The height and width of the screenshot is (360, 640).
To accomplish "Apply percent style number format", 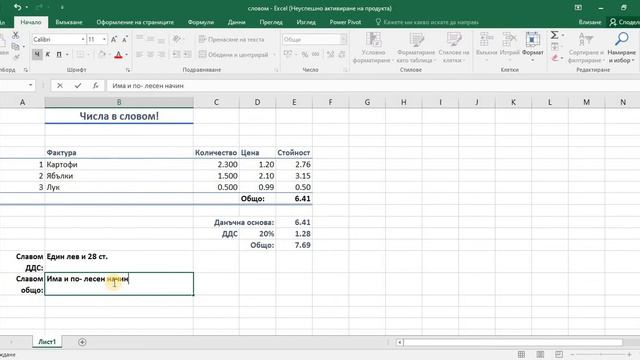I will [305, 54].
